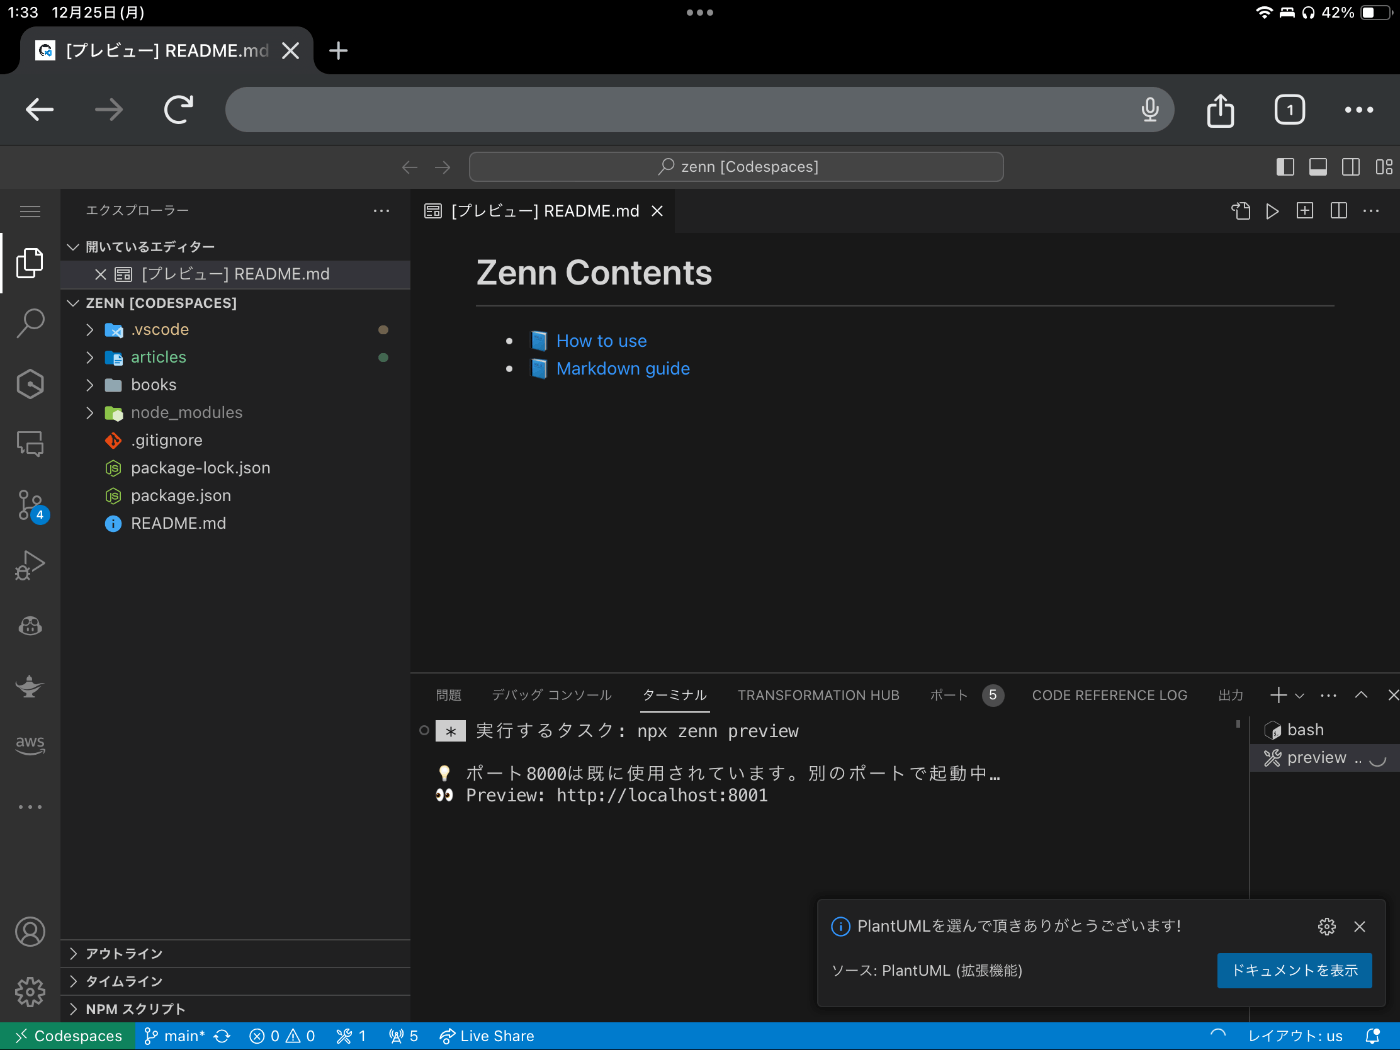Viewport: 1400px width, 1050px height.
Task: Switch to the 問題 panel tab
Action: [449, 695]
